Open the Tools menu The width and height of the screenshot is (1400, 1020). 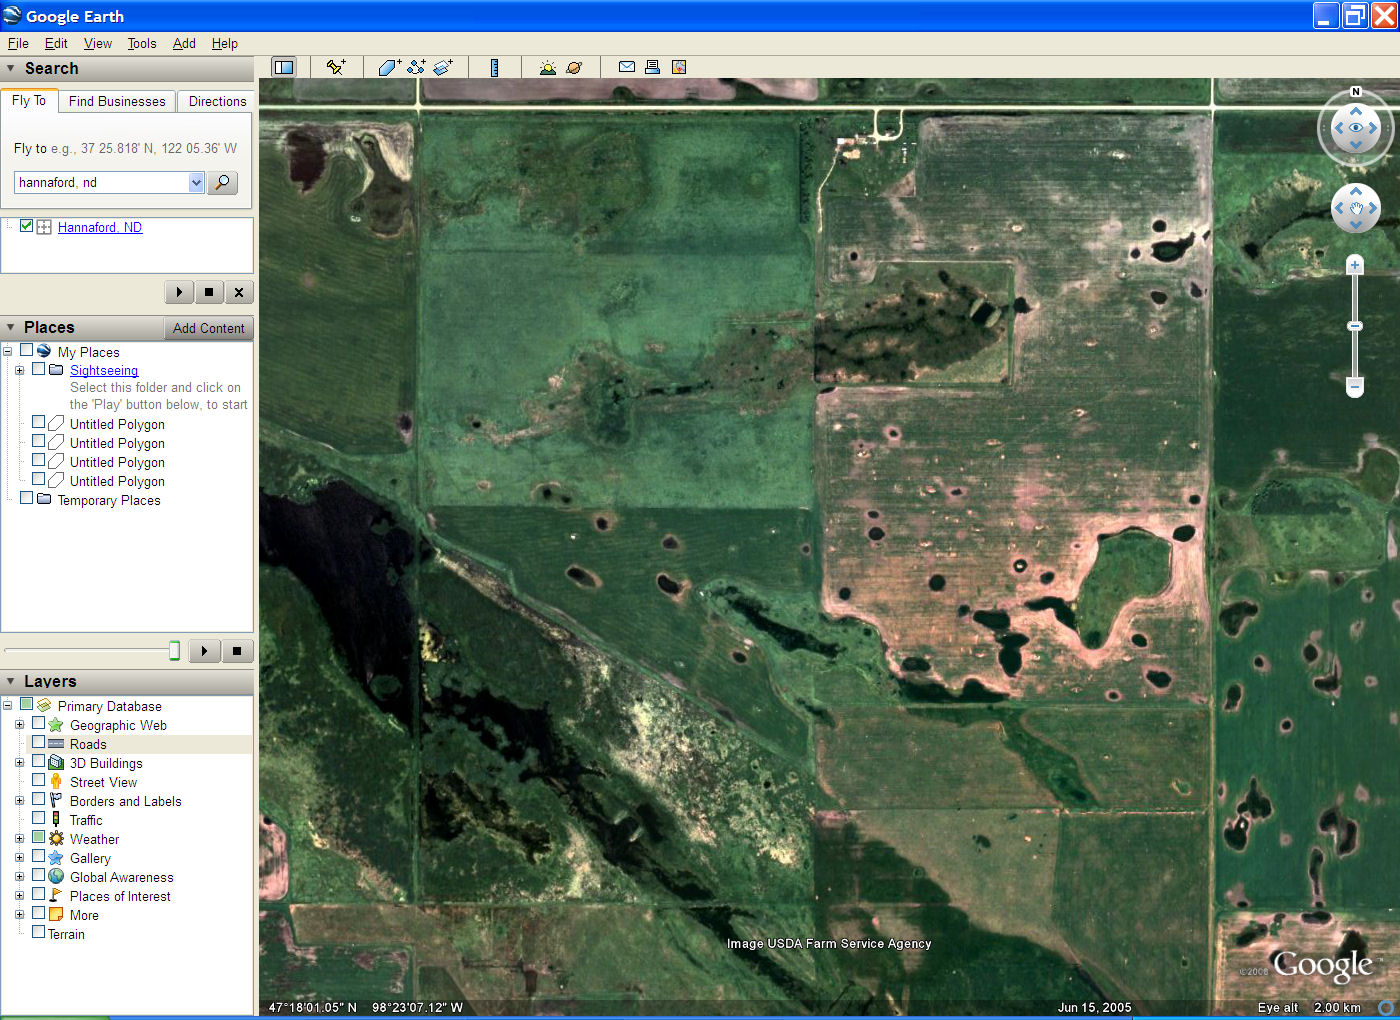142,43
